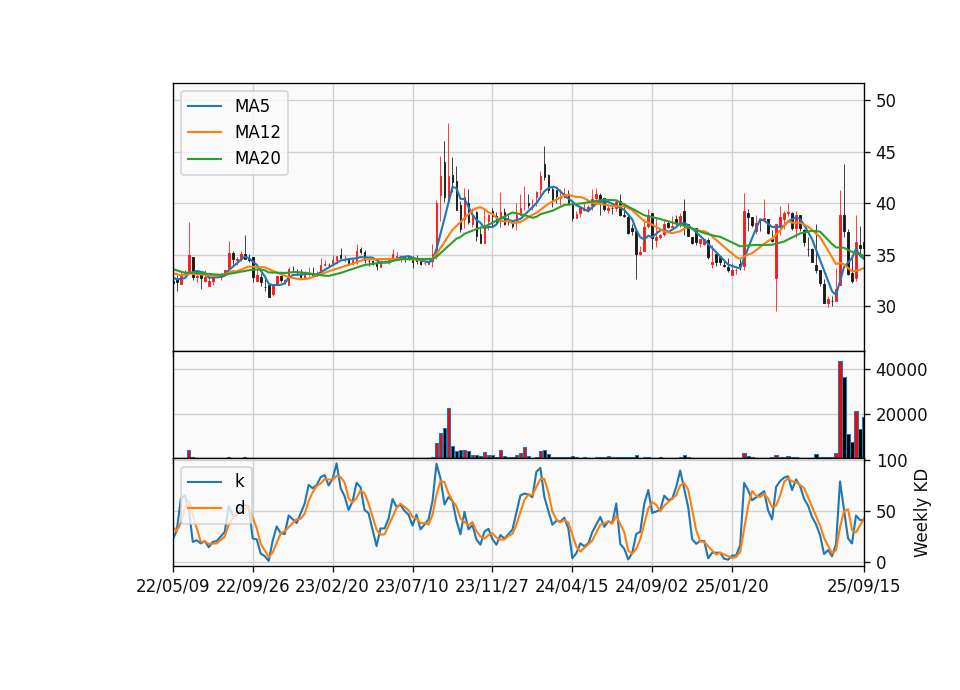Click the d legend label
Image resolution: width=960 pixels, height=690 pixels.
(240, 508)
